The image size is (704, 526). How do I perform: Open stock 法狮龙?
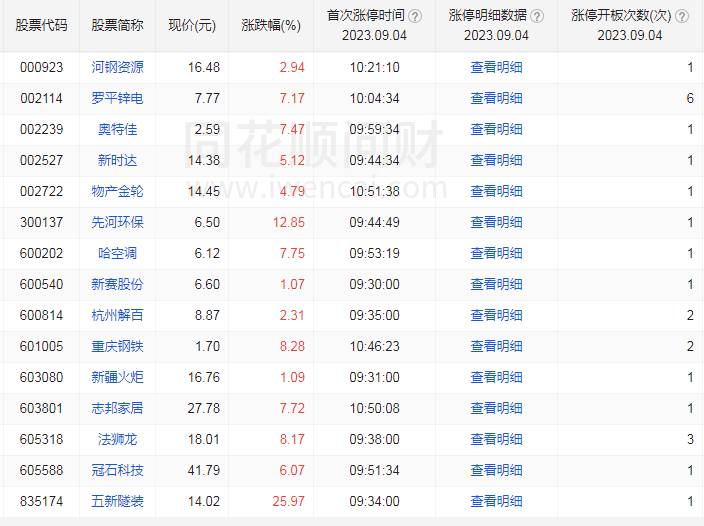pos(118,439)
